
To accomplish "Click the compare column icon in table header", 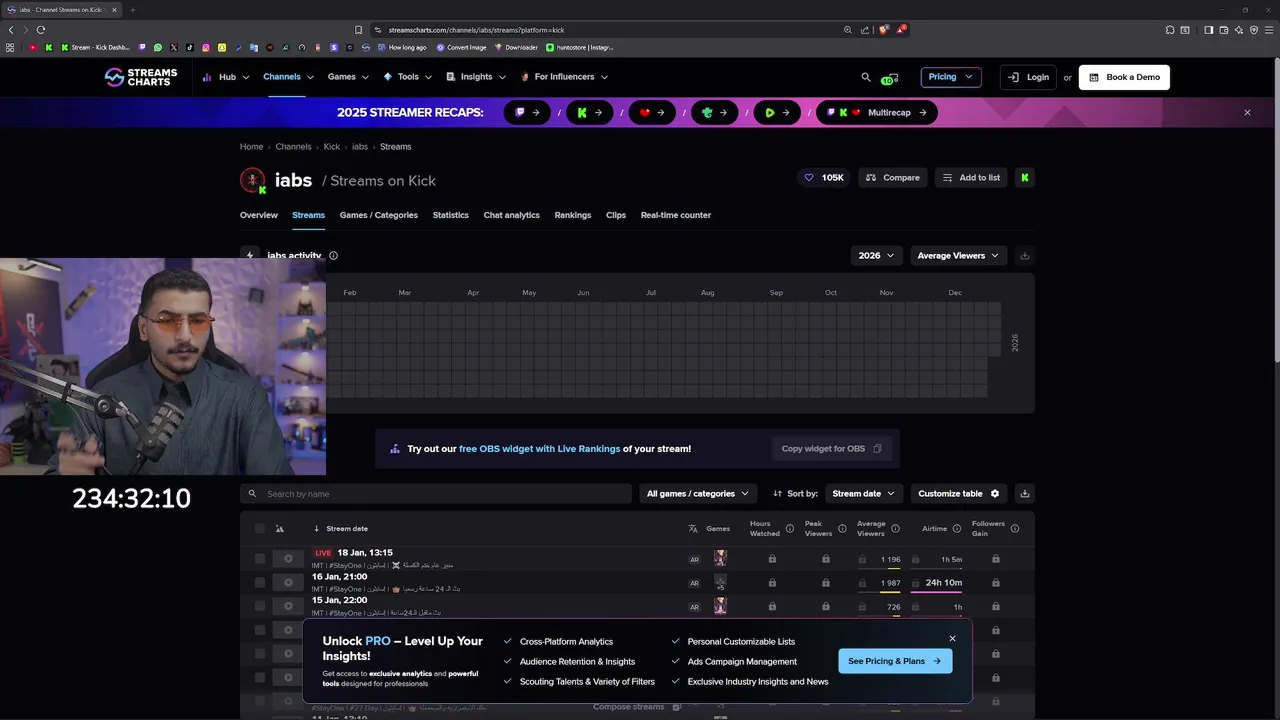I will coord(280,529).
